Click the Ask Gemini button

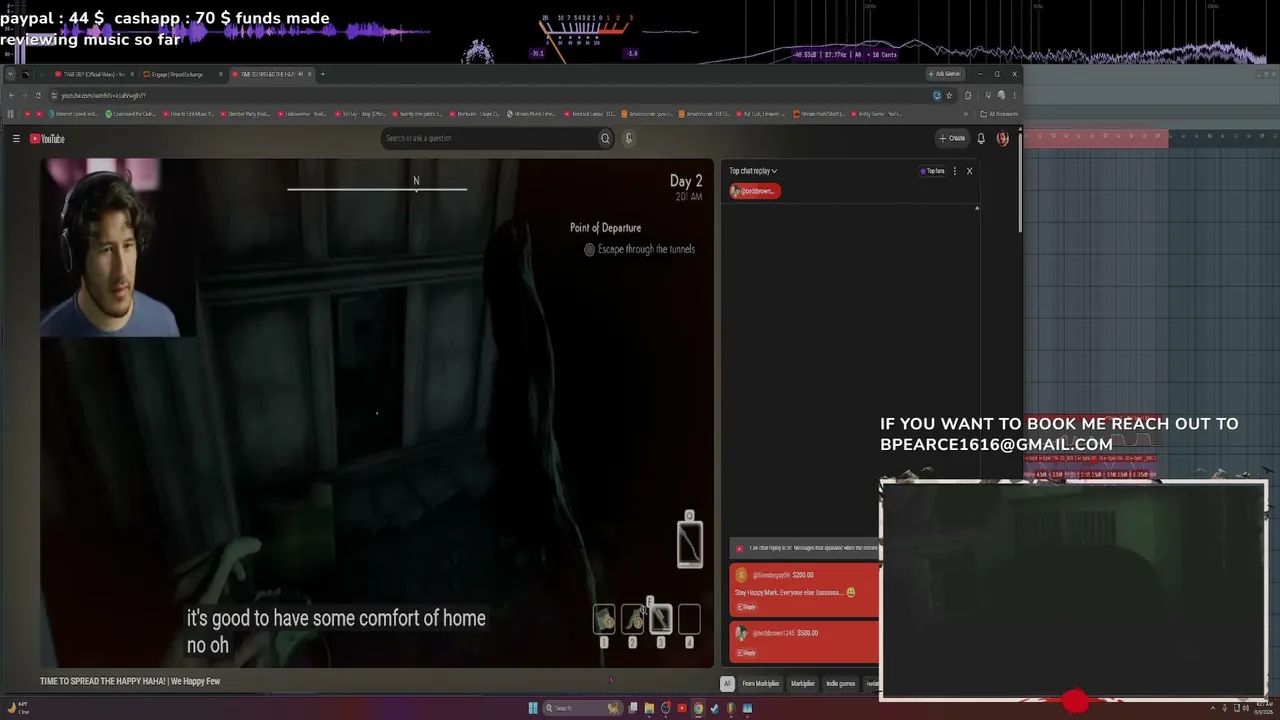pyautogui.click(x=944, y=74)
